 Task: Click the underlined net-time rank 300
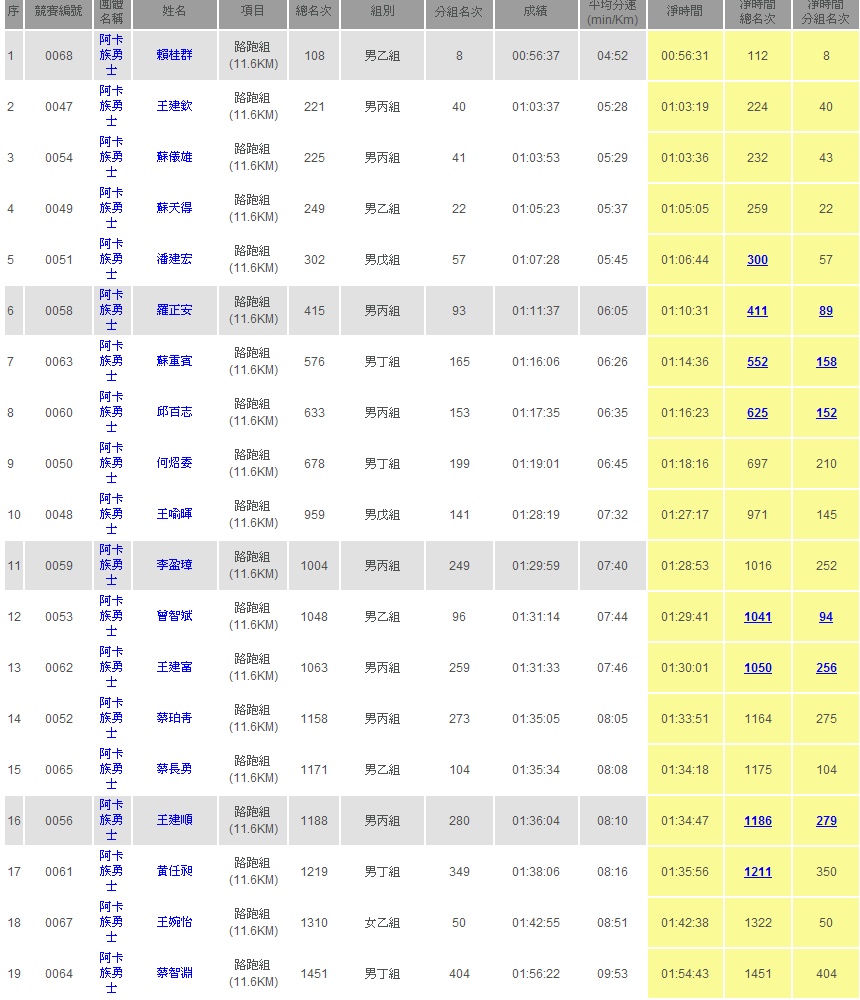[x=757, y=260]
